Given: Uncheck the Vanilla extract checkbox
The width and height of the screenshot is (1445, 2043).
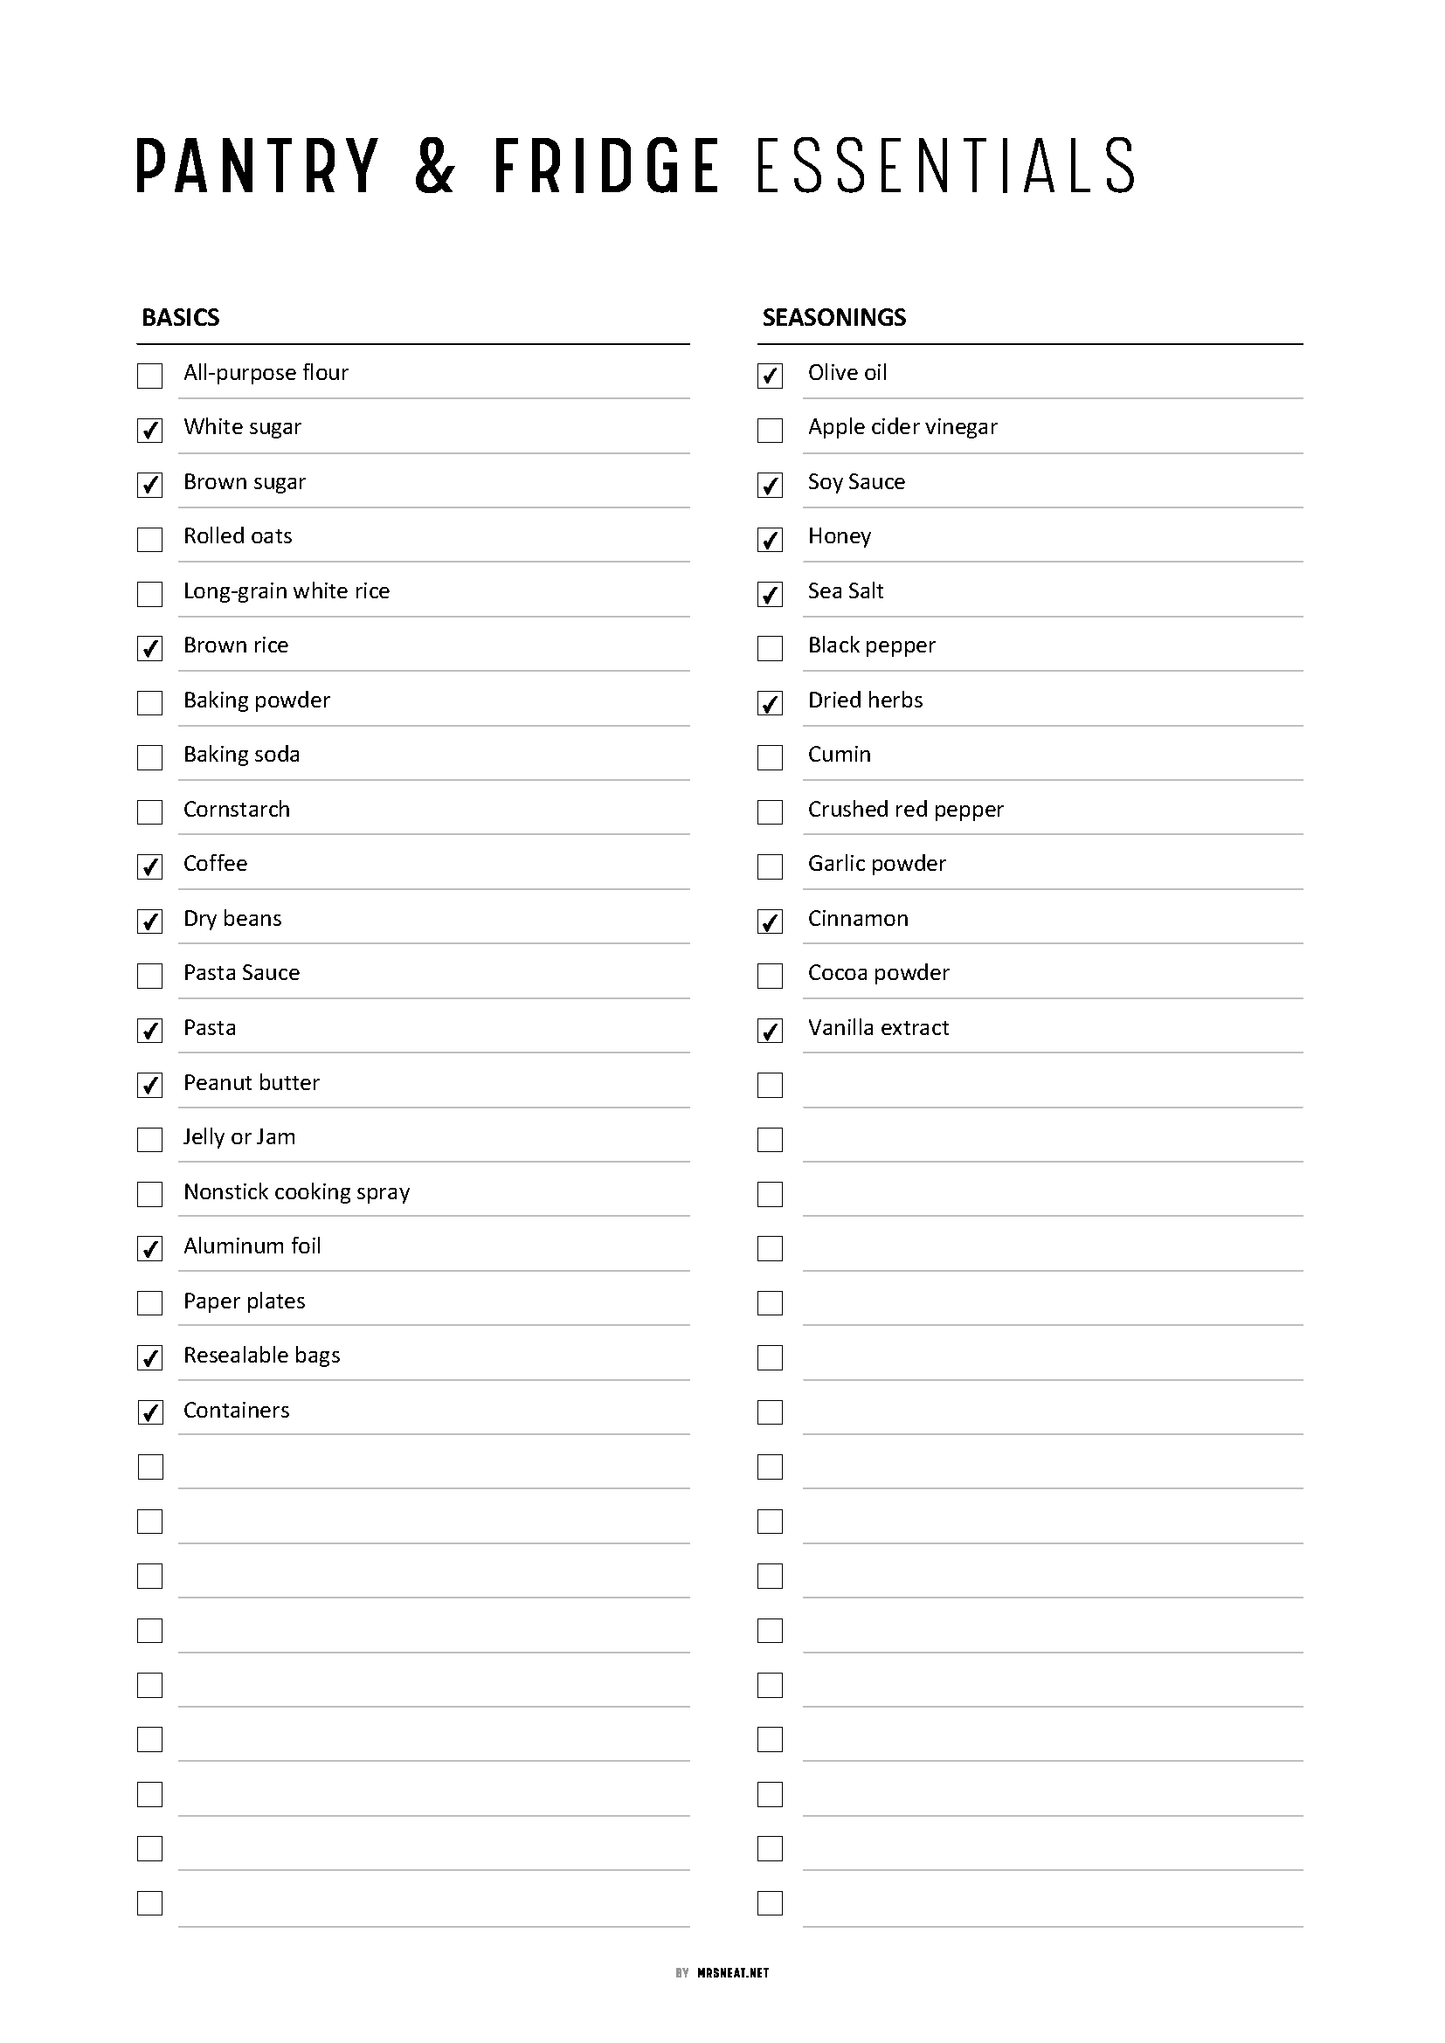Looking at the screenshot, I should 770,1030.
